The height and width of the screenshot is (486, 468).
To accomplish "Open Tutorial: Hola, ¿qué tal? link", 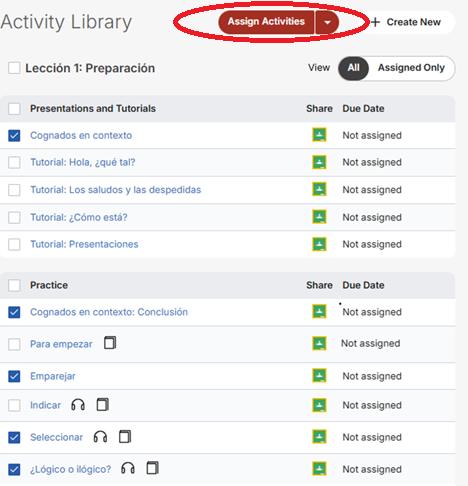I will [x=83, y=163].
